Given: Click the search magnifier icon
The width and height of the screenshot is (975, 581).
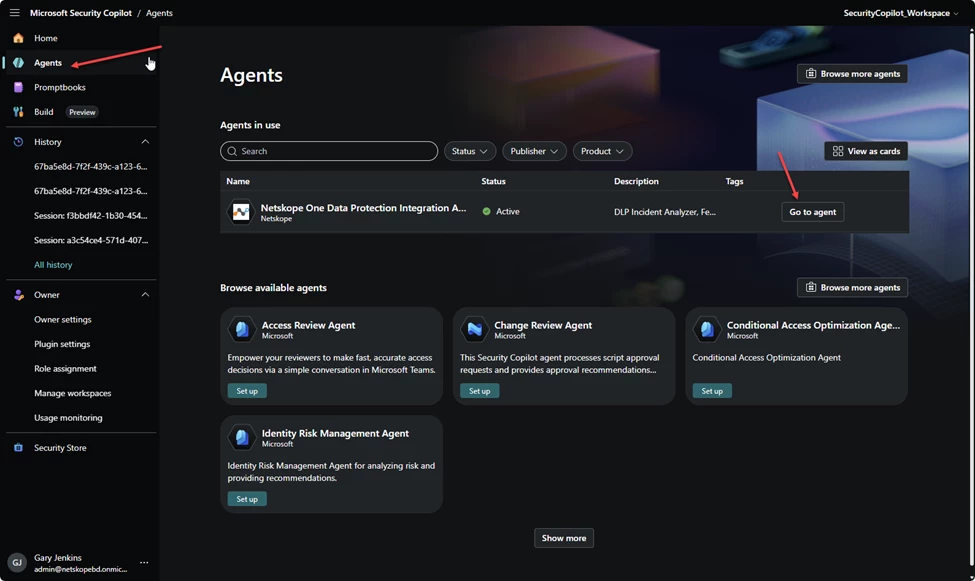Looking at the screenshot, I should [x=232, y=151].
